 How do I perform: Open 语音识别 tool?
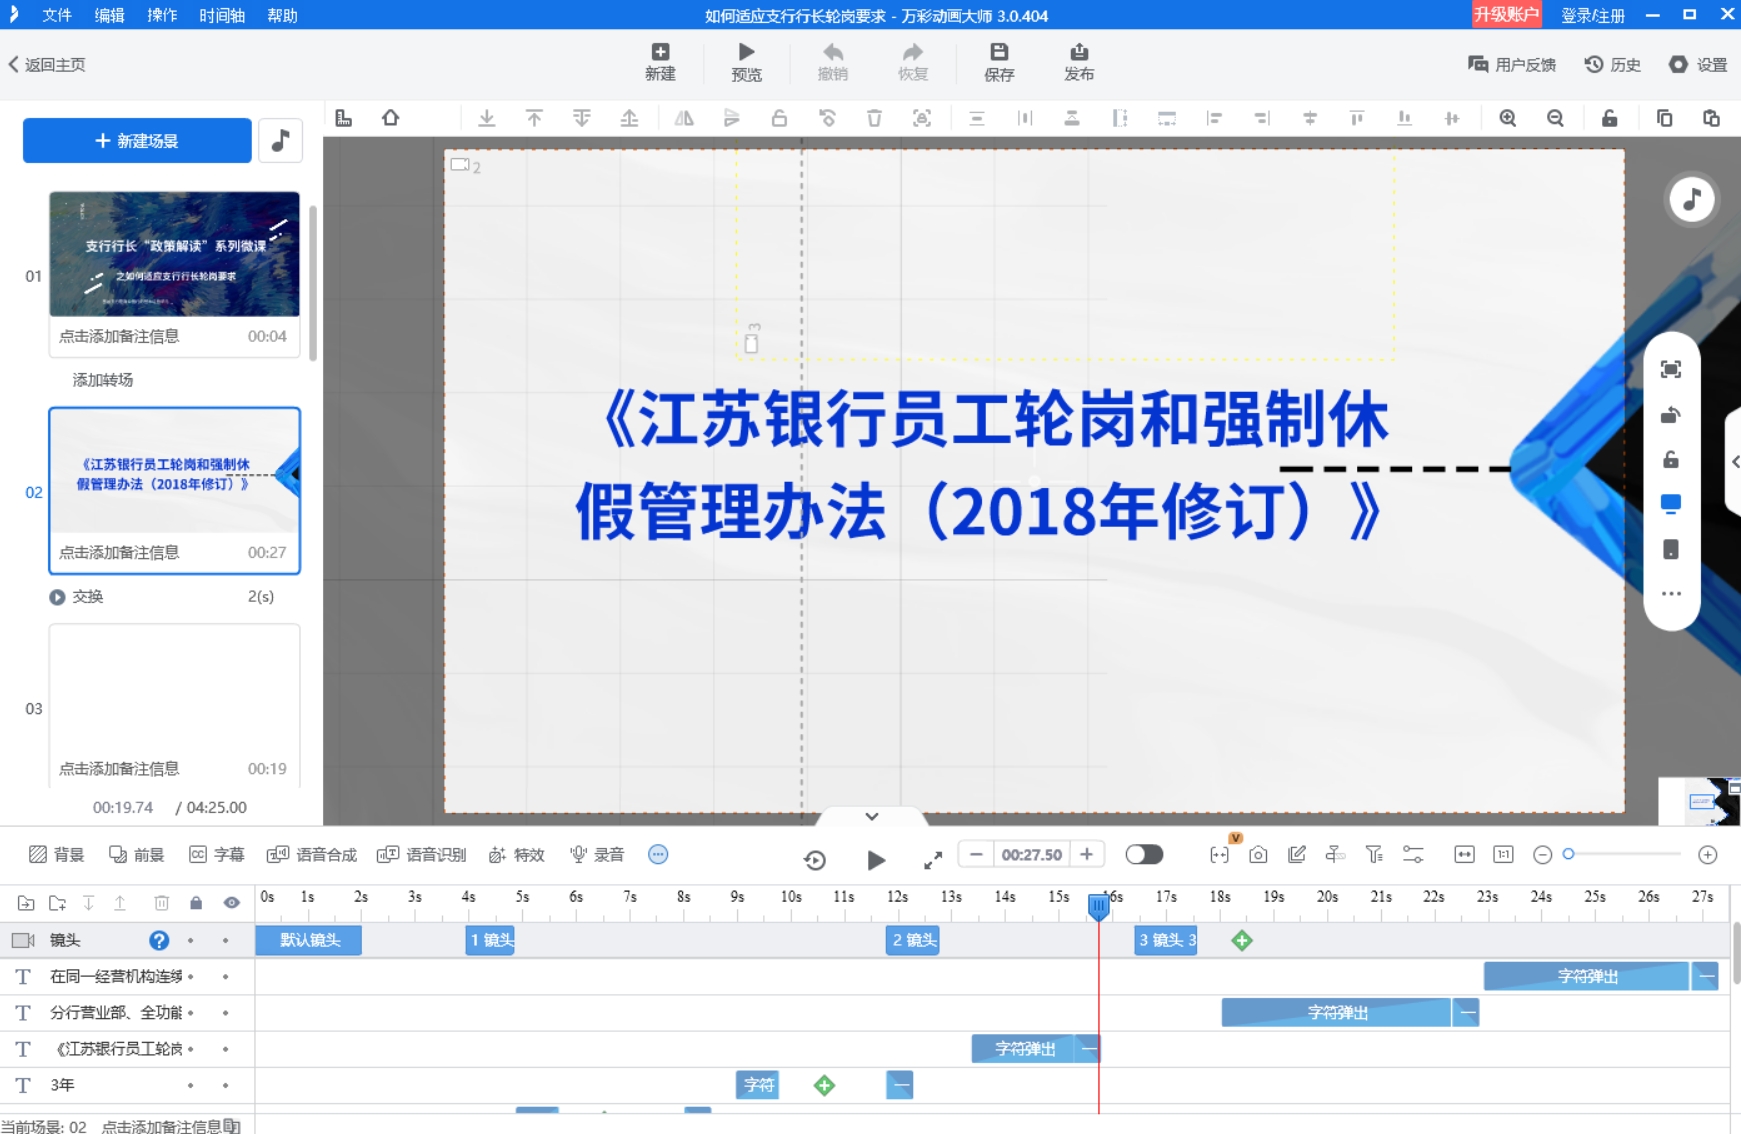(x=421, y=855)
